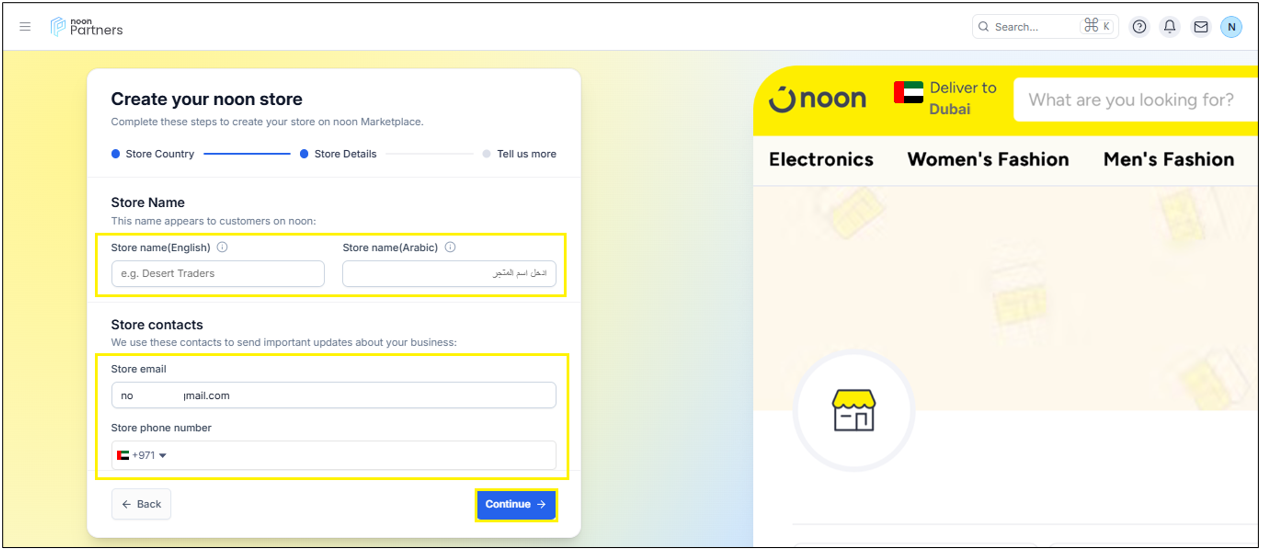Open the help question mark icon
The image size is (1261, 550).
click(x=1139, y=27)
